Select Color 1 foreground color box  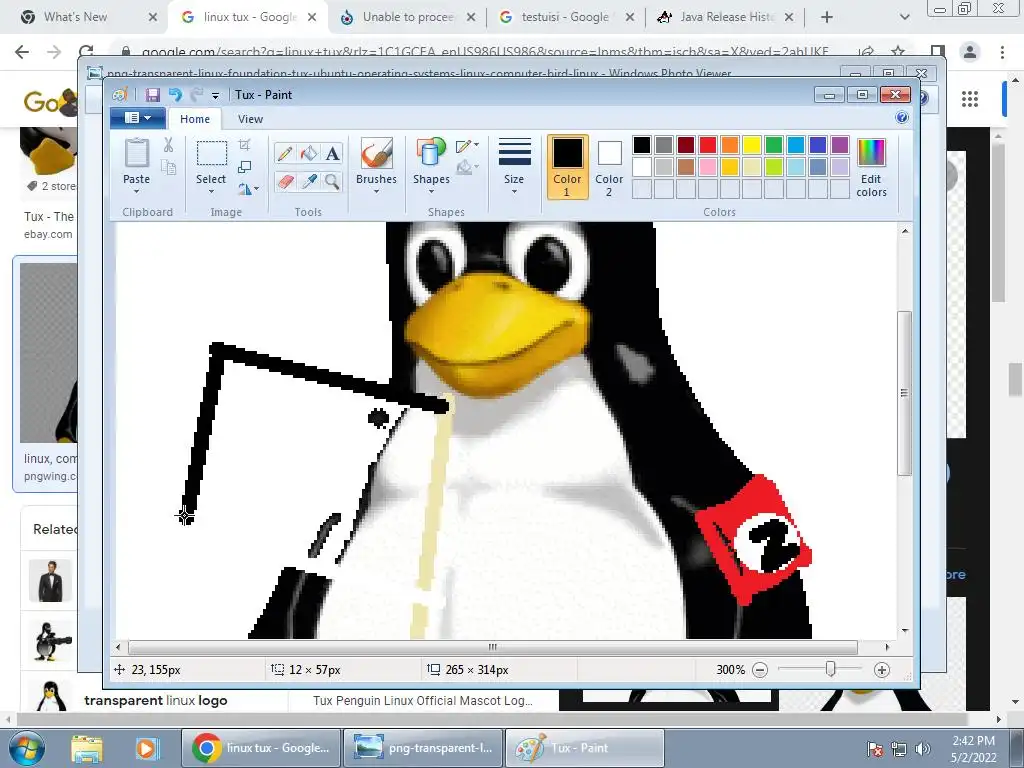568,167
